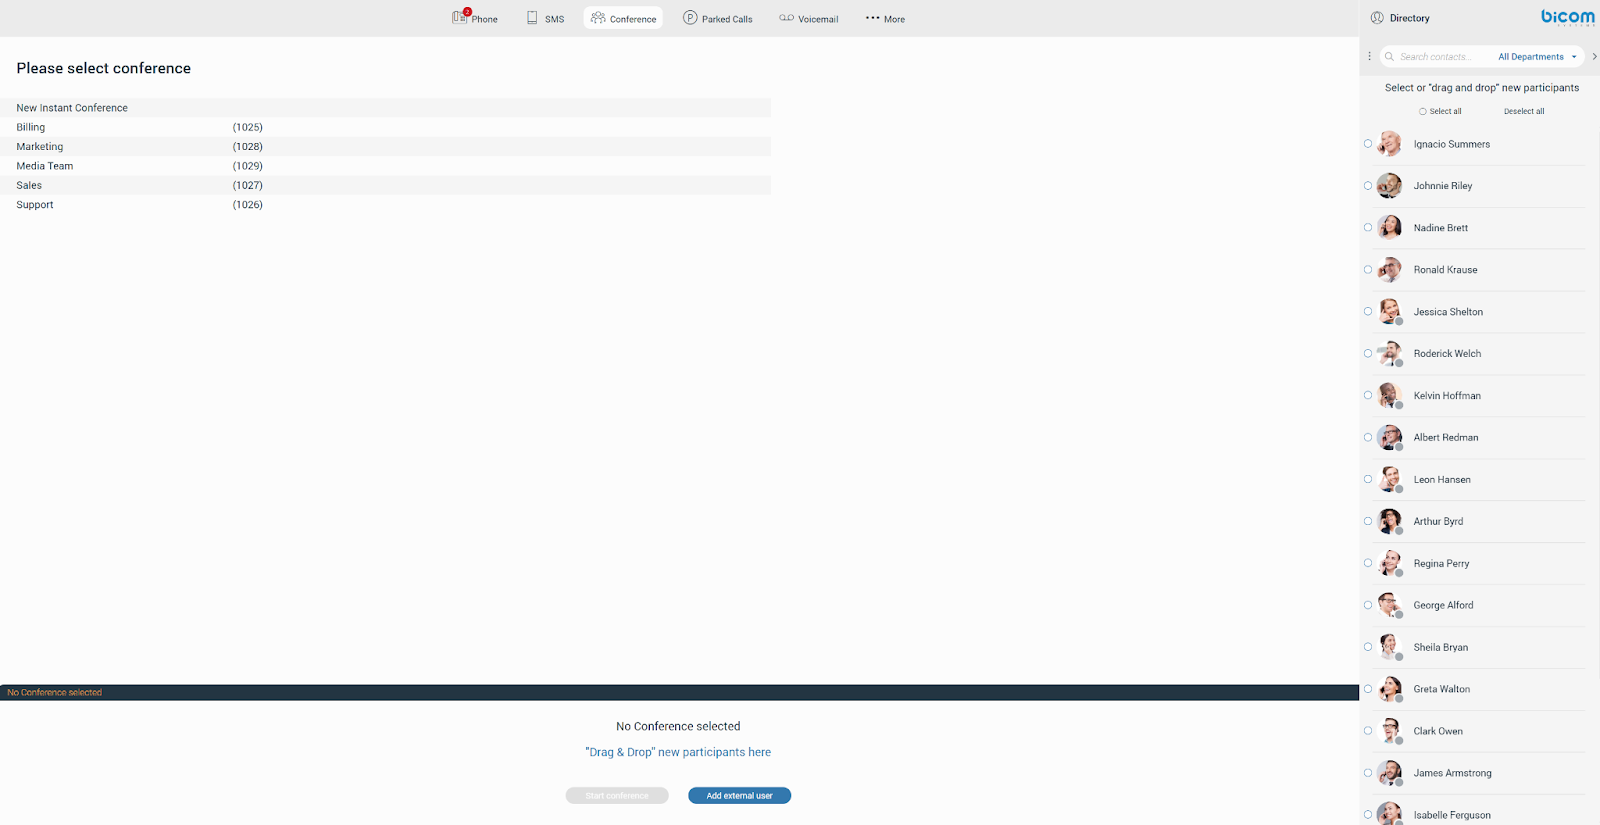Click Add external user button
Screen dimensions: 1600x825
tap(740, 796)
